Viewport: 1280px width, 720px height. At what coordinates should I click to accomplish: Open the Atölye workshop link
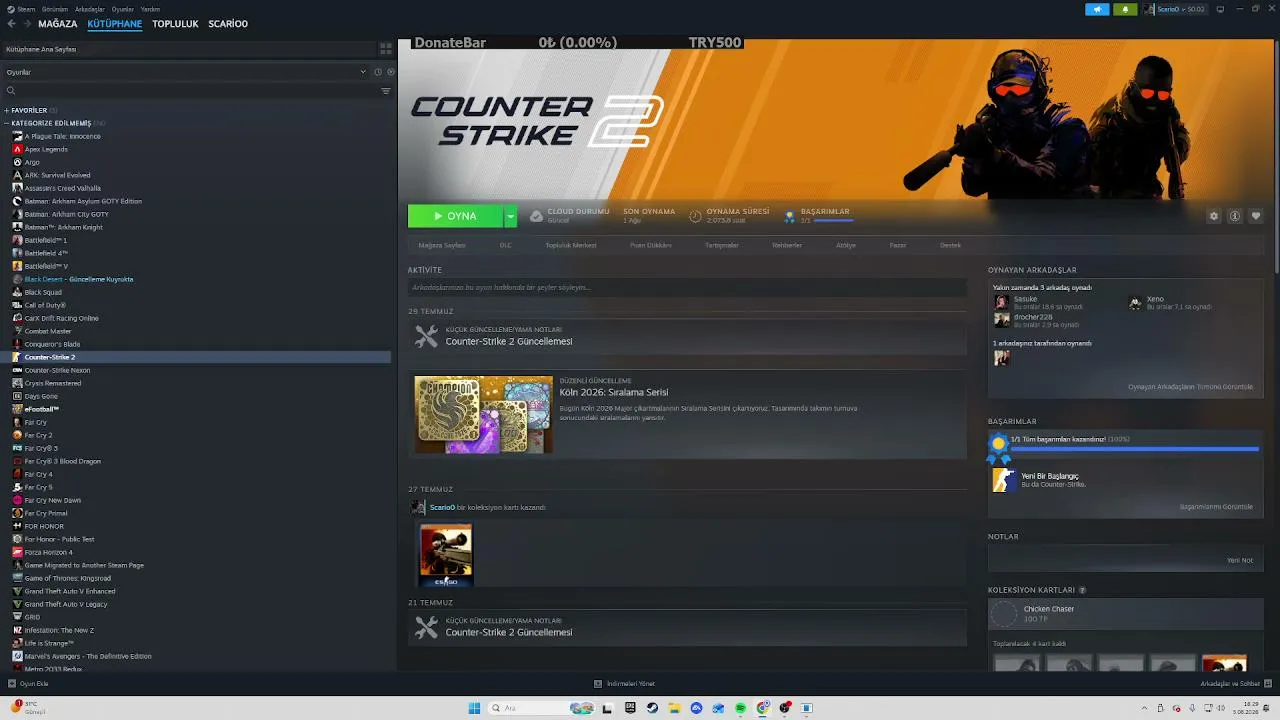click(846, 245)
